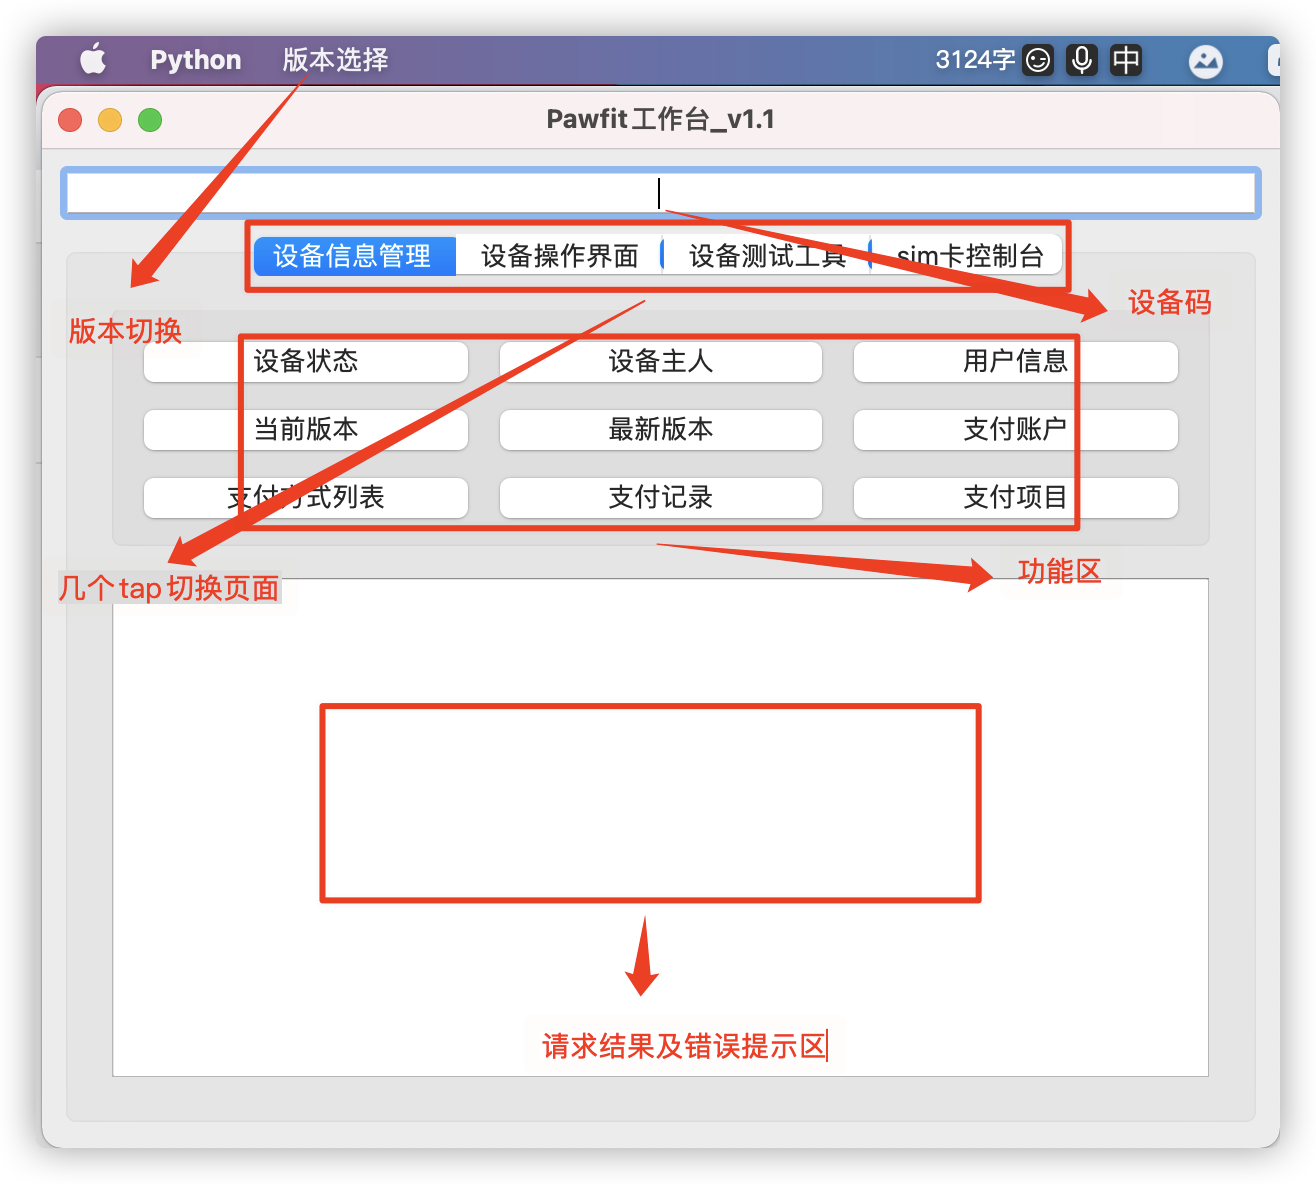
Task: Click the Apple logo in the menu bar
Action: (92, 59)
